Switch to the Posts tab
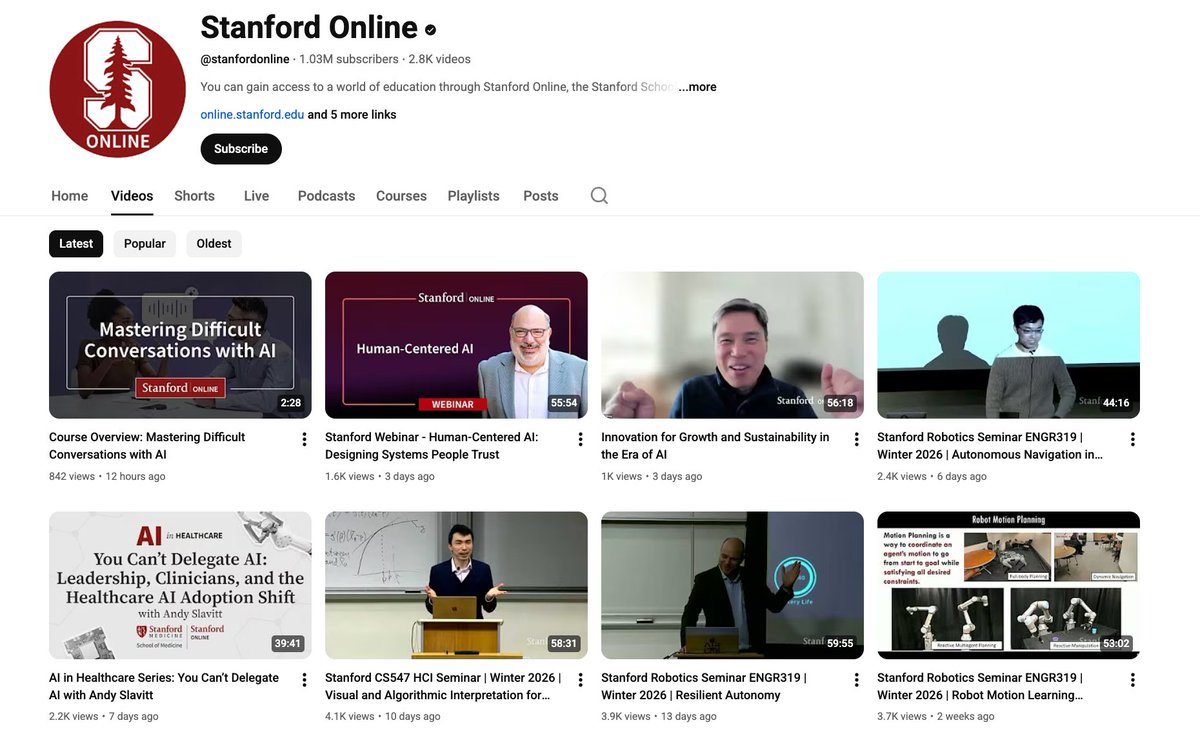 click(x=541, y=196)
